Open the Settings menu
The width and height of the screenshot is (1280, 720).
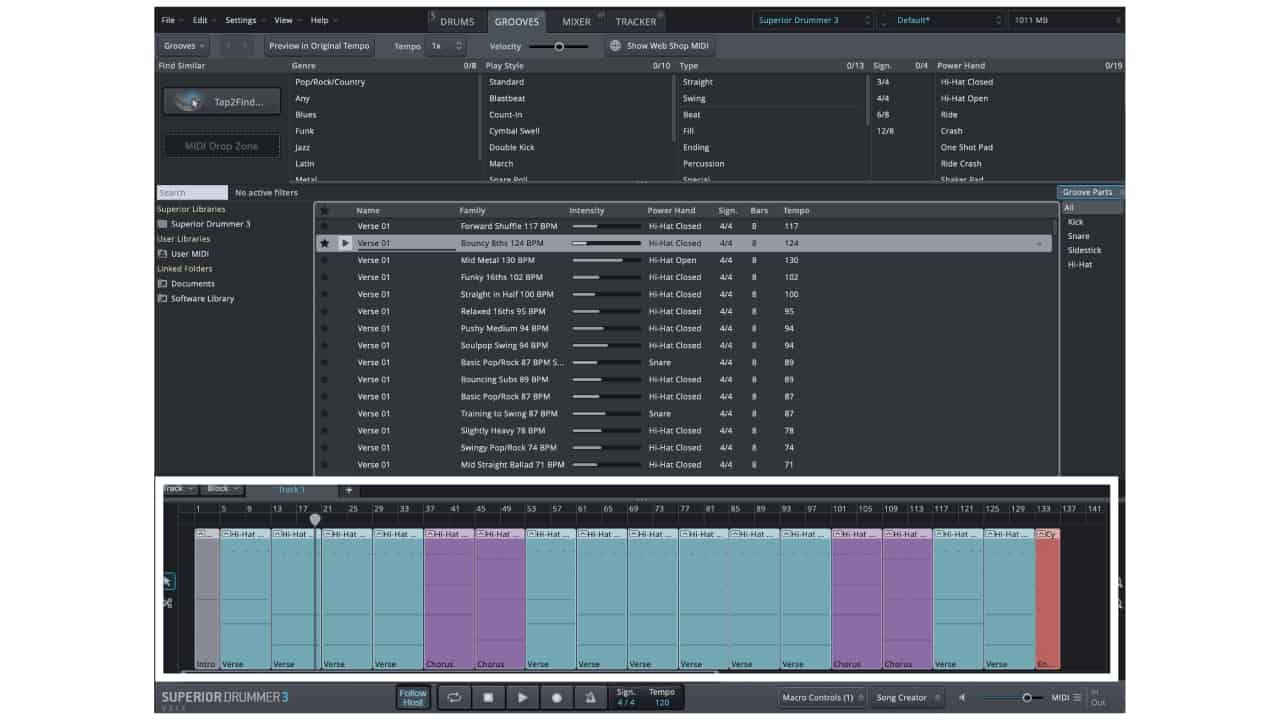[x=243, y=20]
